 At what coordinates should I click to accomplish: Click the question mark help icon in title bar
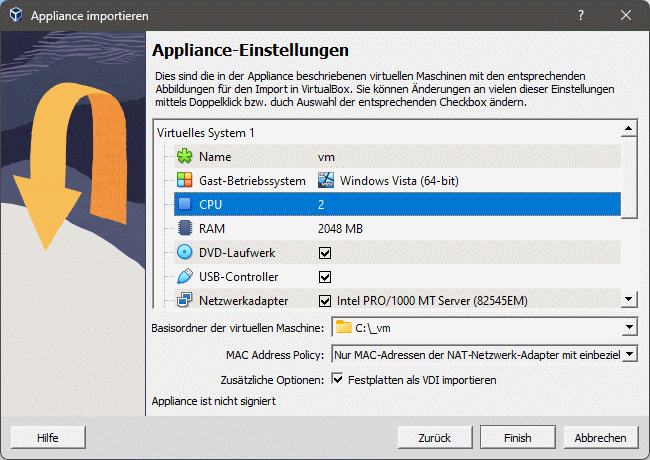click(581, 16)
